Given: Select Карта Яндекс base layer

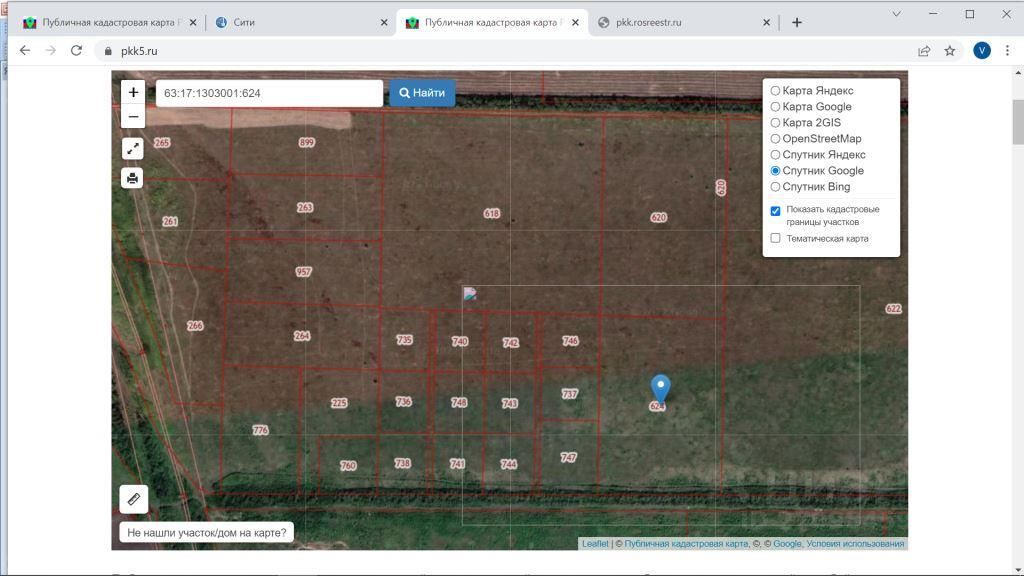Looking at the screenshot, I should tap(775, 91).
